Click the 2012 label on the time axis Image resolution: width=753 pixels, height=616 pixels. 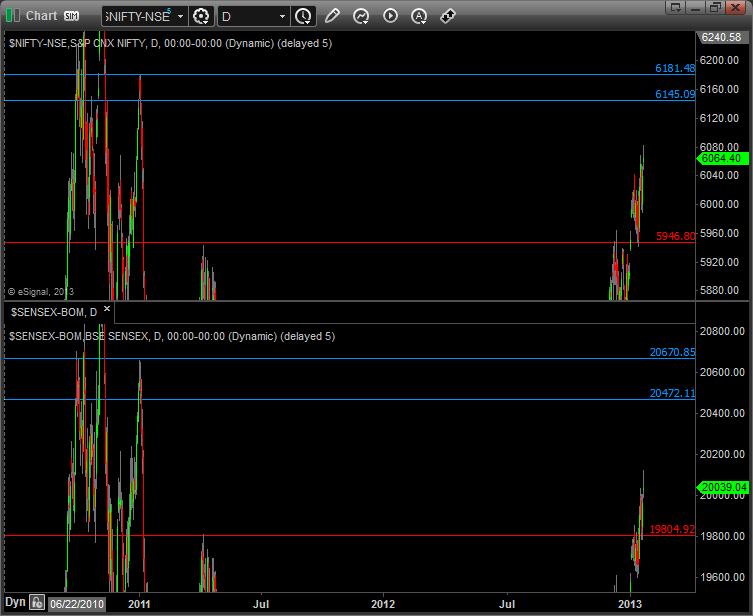click(x=383, y=604)
